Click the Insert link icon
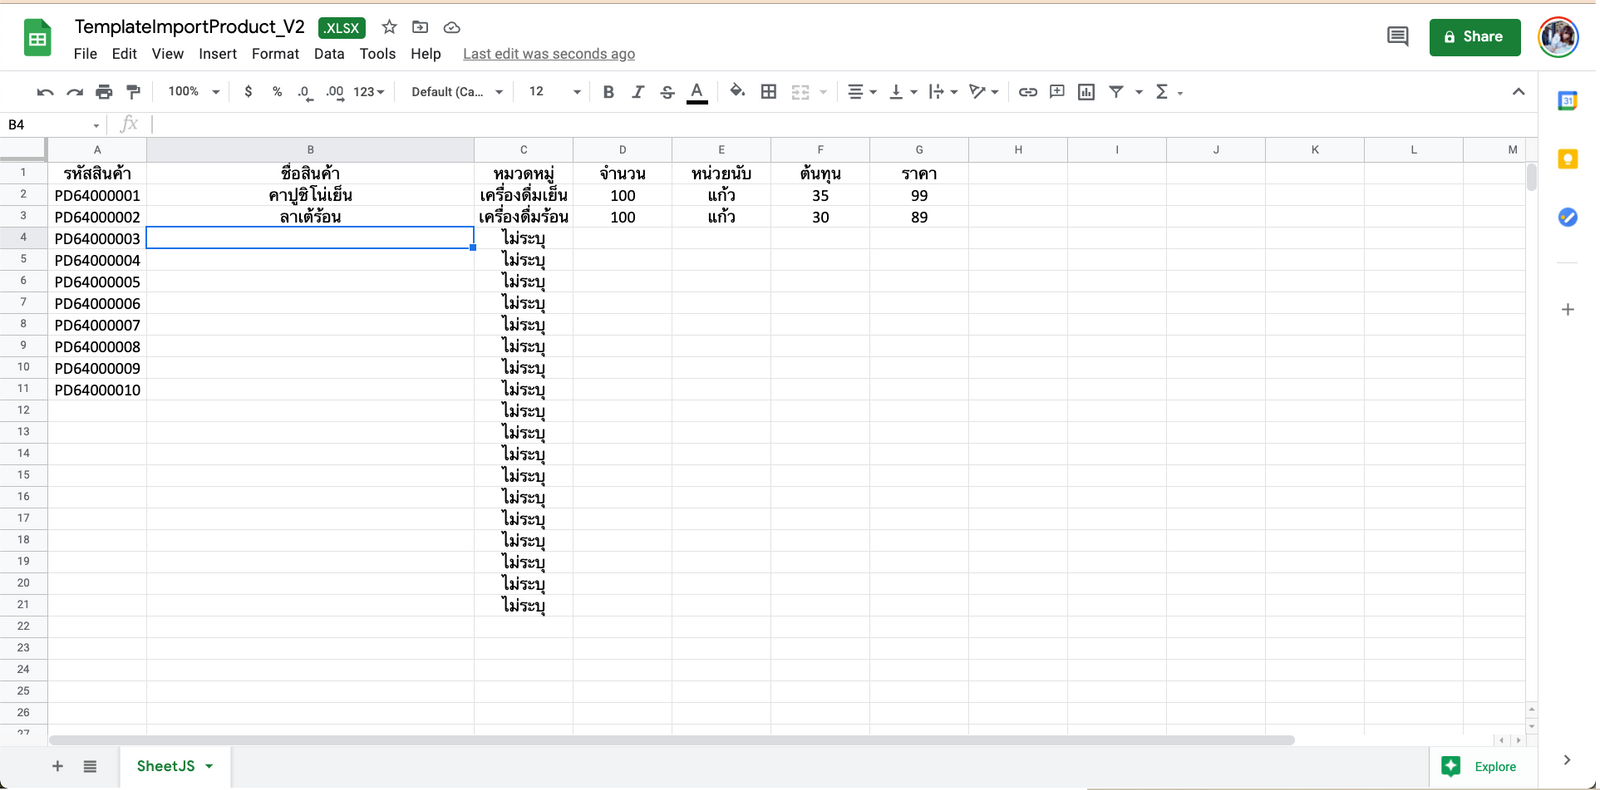The width and height of the screenshot is (1600, 790). point(1027,92)
